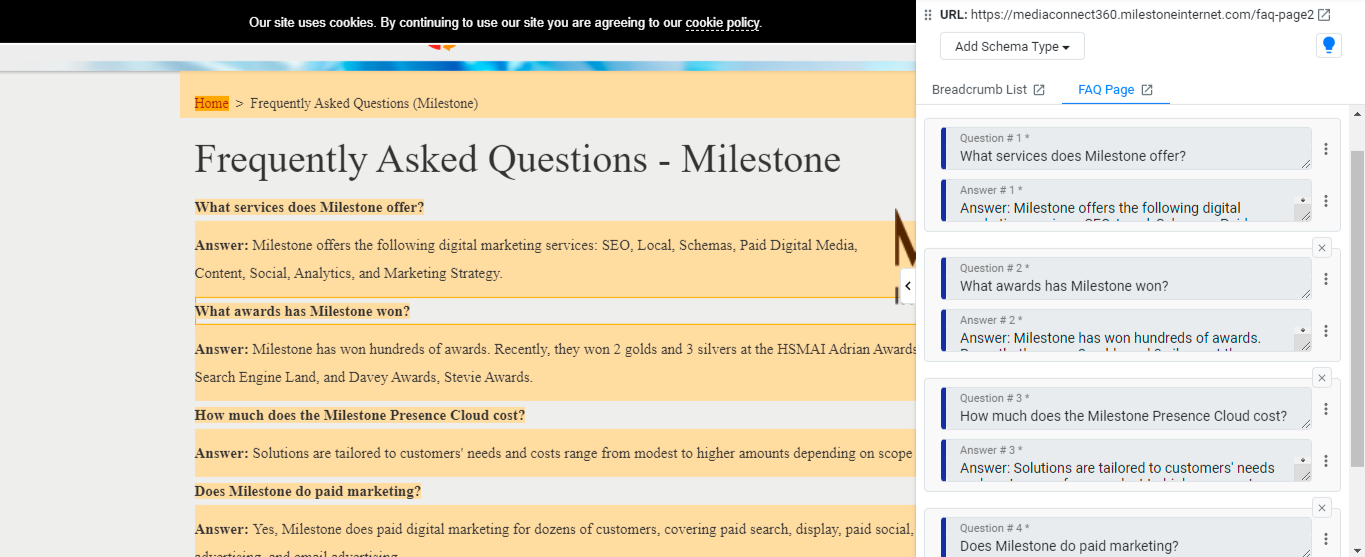
Task: Click breadcrumb text 'Frequently Asked Questions (Milestone)'
Action: click(364, 103)
